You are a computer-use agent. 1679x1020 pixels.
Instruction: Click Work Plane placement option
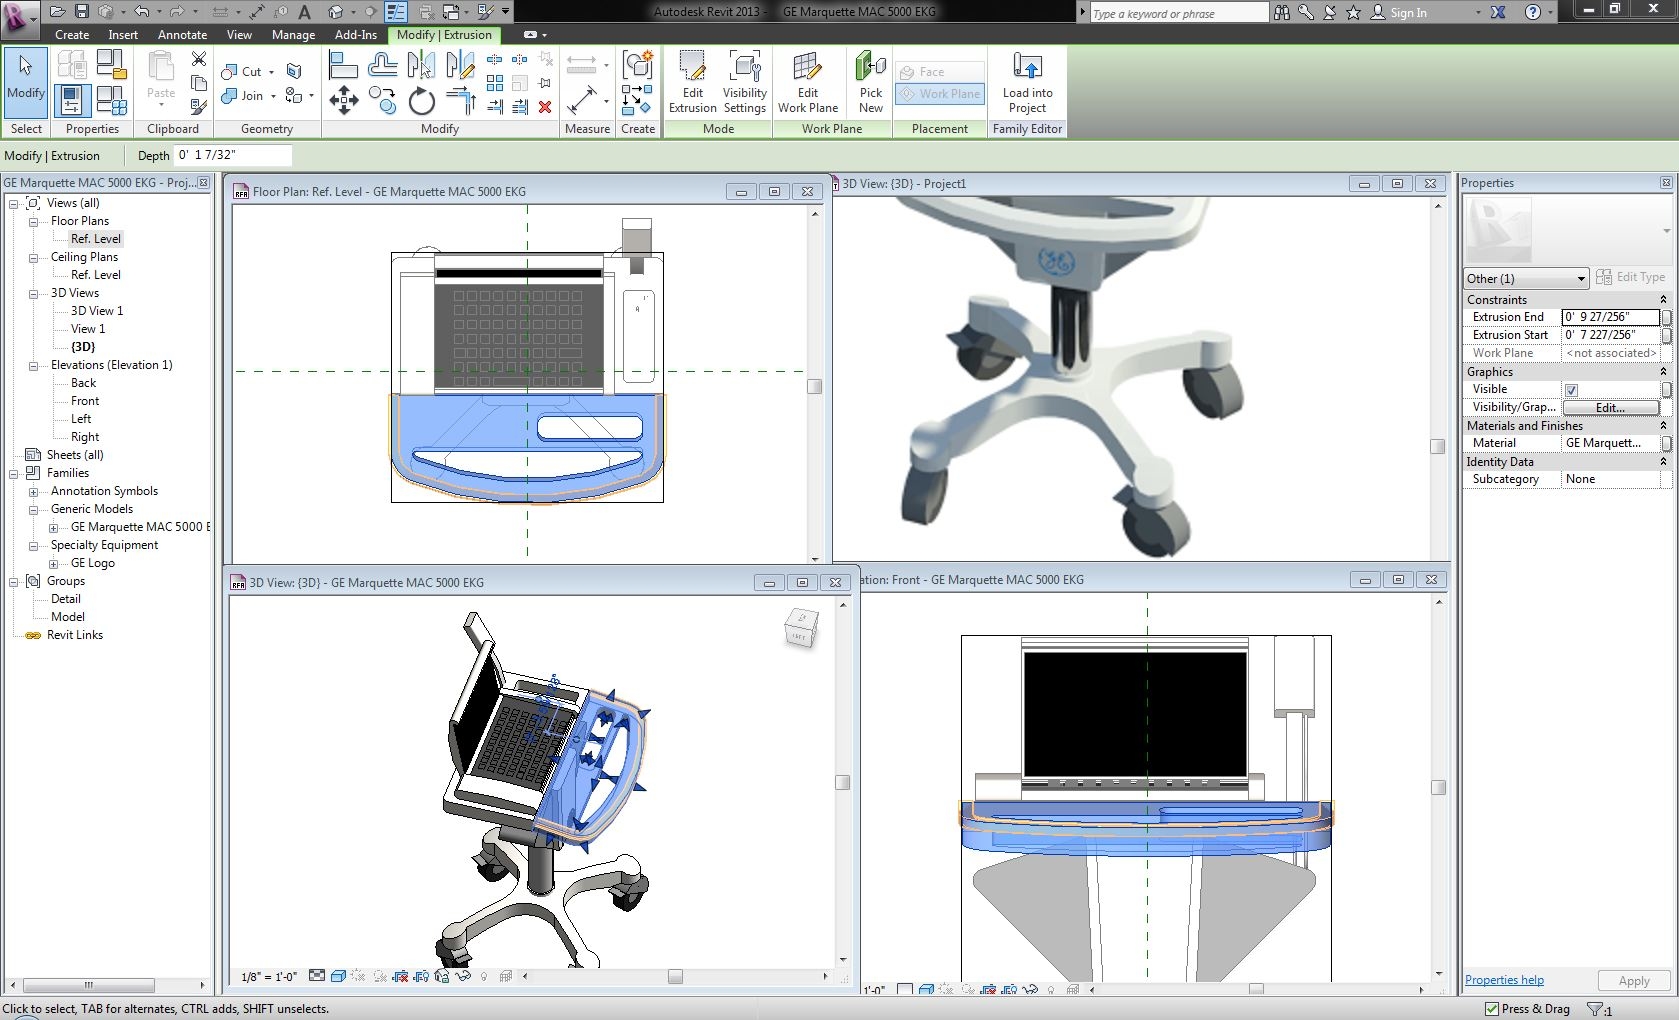pos(938,93)
